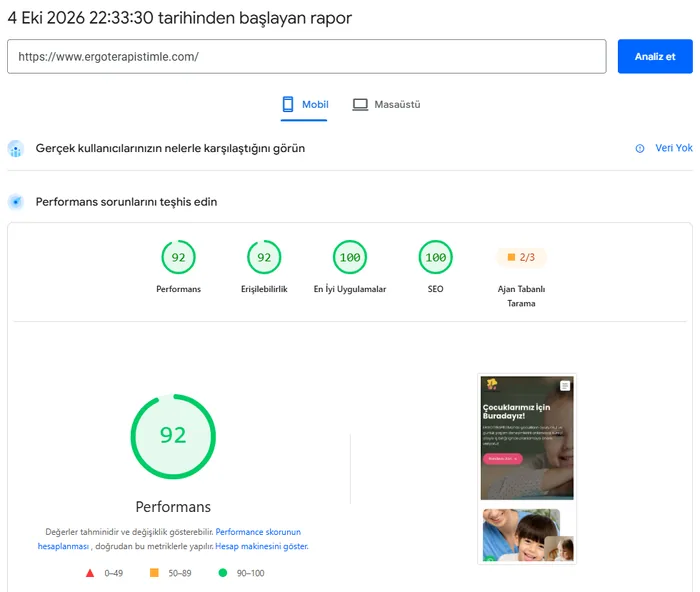Click the info icon beside Veri Yok
This screenshot has height=592, width=700.
(x=640, y=148)
